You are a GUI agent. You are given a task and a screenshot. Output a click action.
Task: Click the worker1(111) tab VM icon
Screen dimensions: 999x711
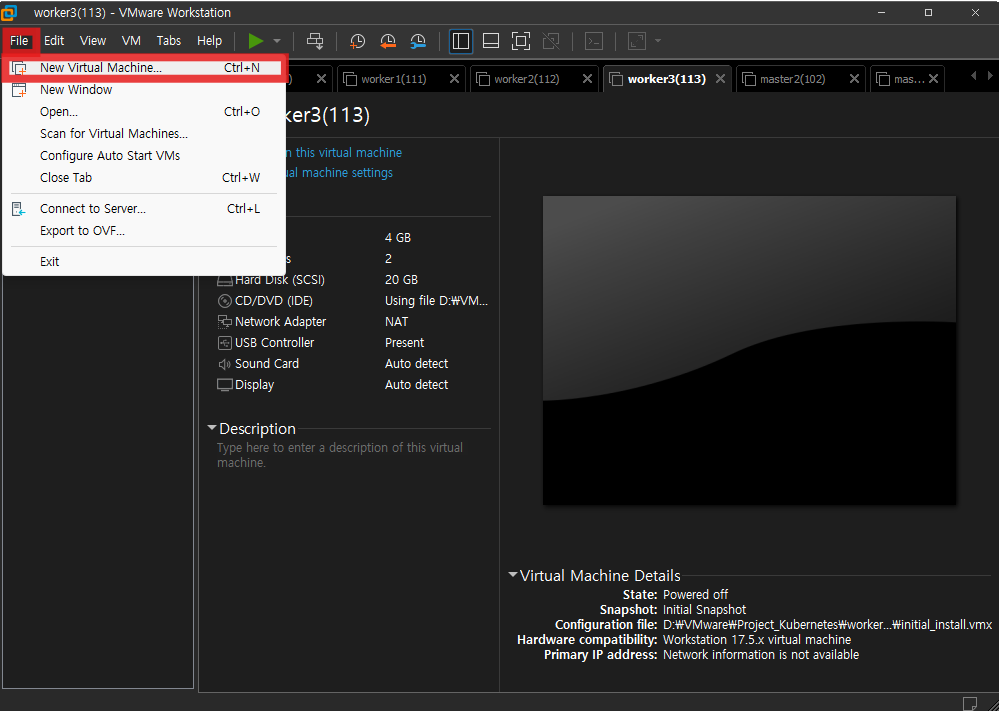[x=350, y=79]
